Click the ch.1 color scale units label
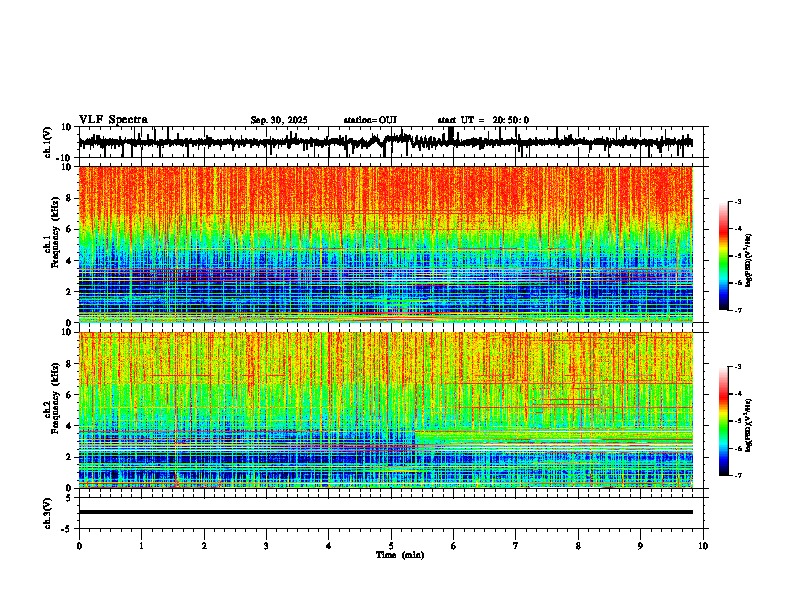 tap(749, 261)
